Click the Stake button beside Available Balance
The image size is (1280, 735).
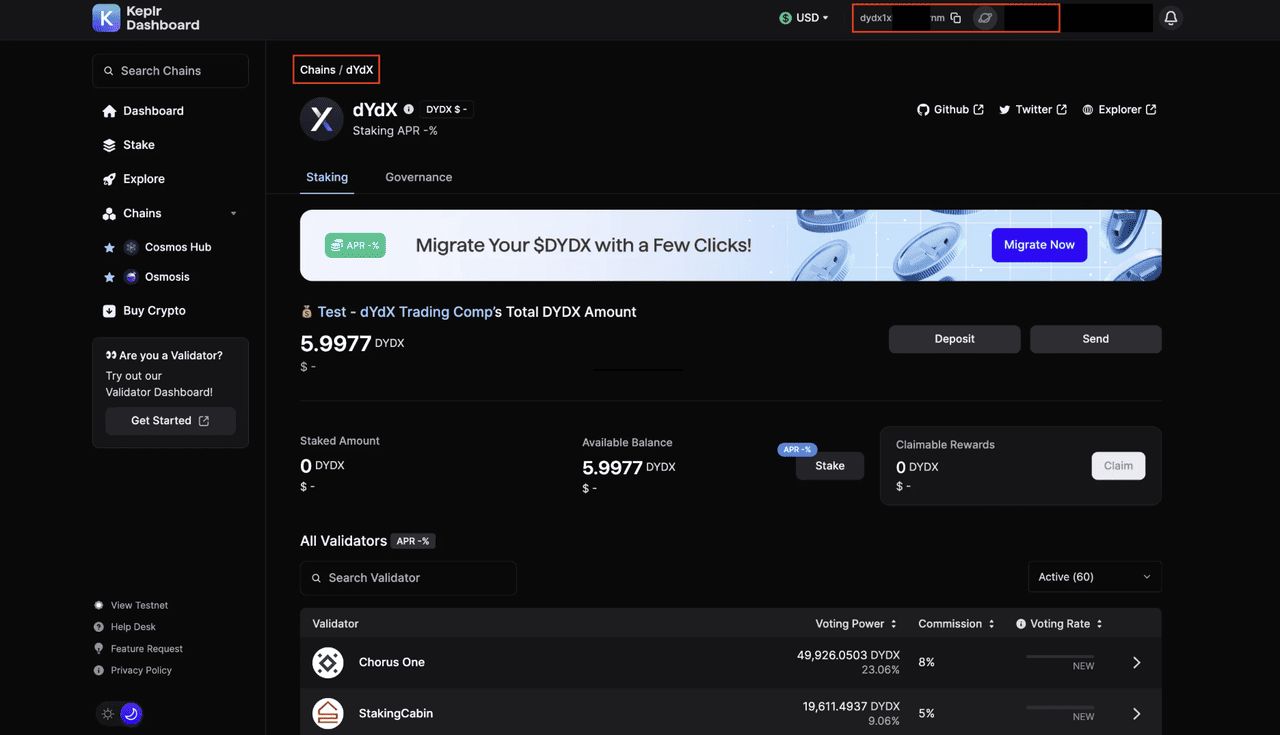pos(830,466)
